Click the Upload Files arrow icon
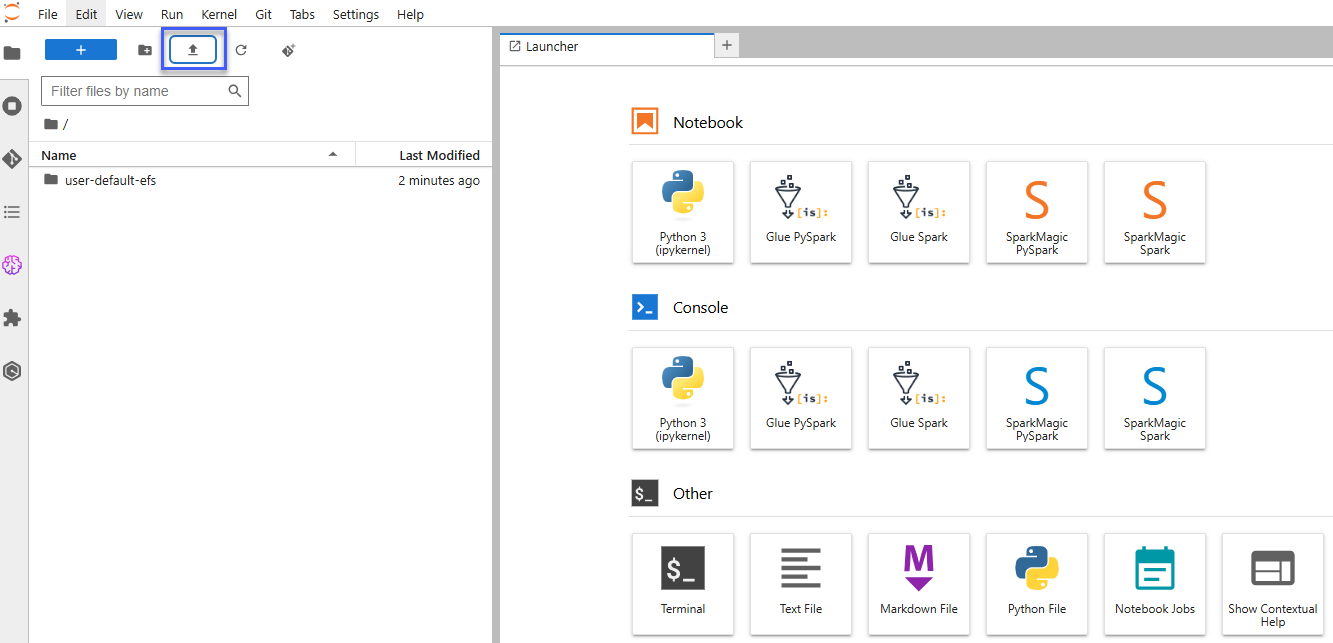The height and width of the screenshot is (643, 1333). (193, 50)
